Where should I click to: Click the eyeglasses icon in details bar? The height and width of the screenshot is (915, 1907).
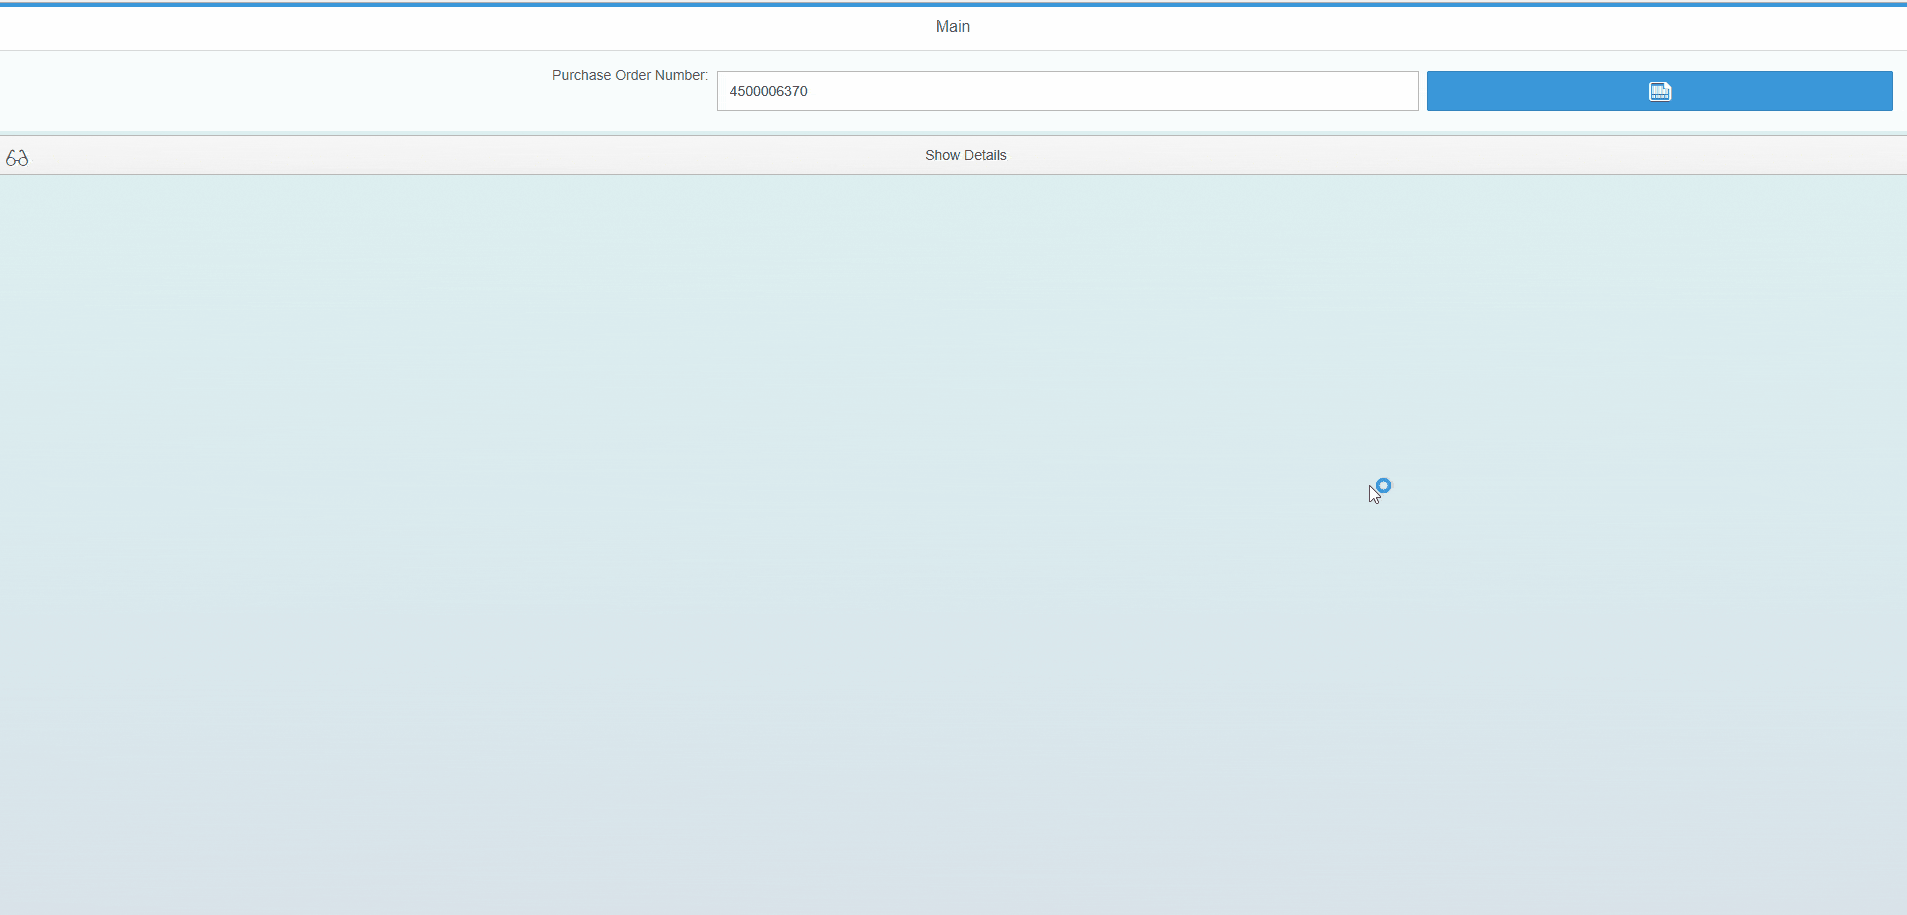[17, 158]
